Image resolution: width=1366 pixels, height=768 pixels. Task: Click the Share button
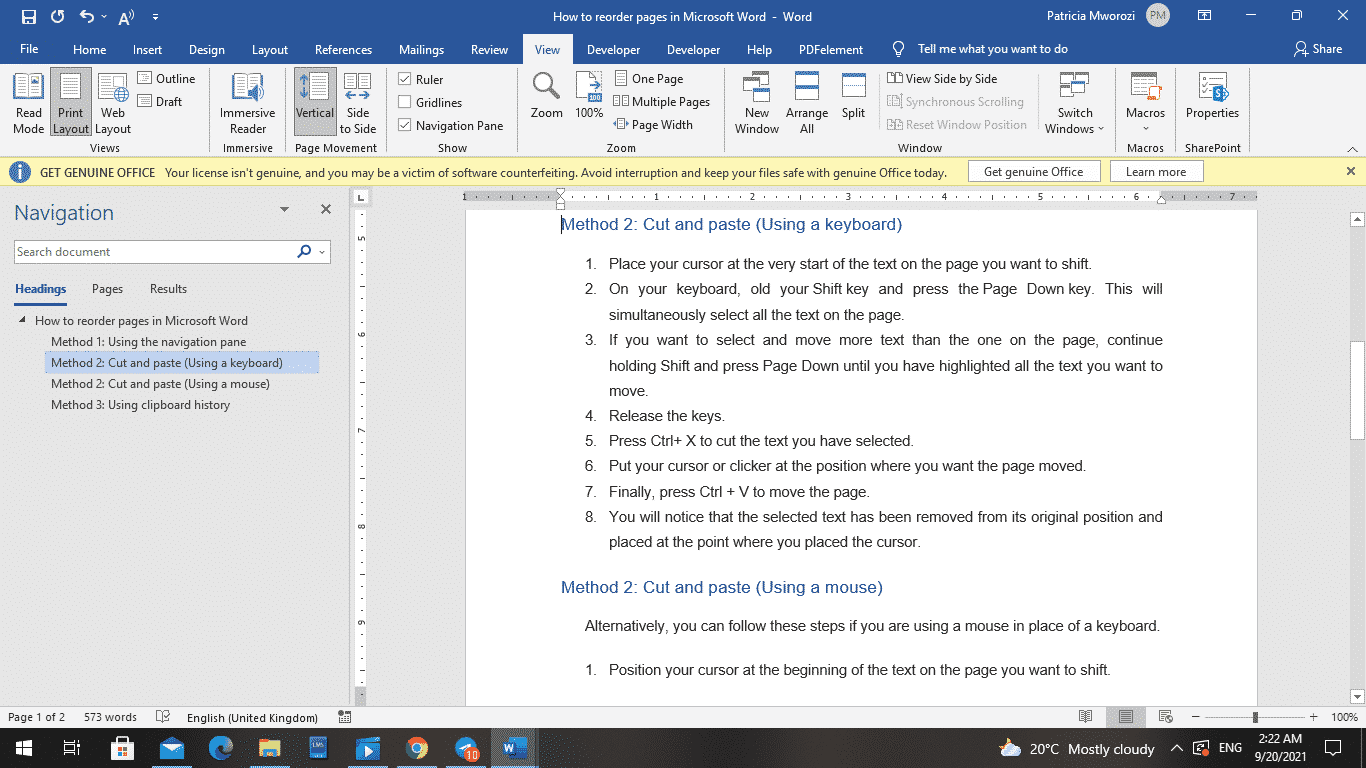(1317, 49)
